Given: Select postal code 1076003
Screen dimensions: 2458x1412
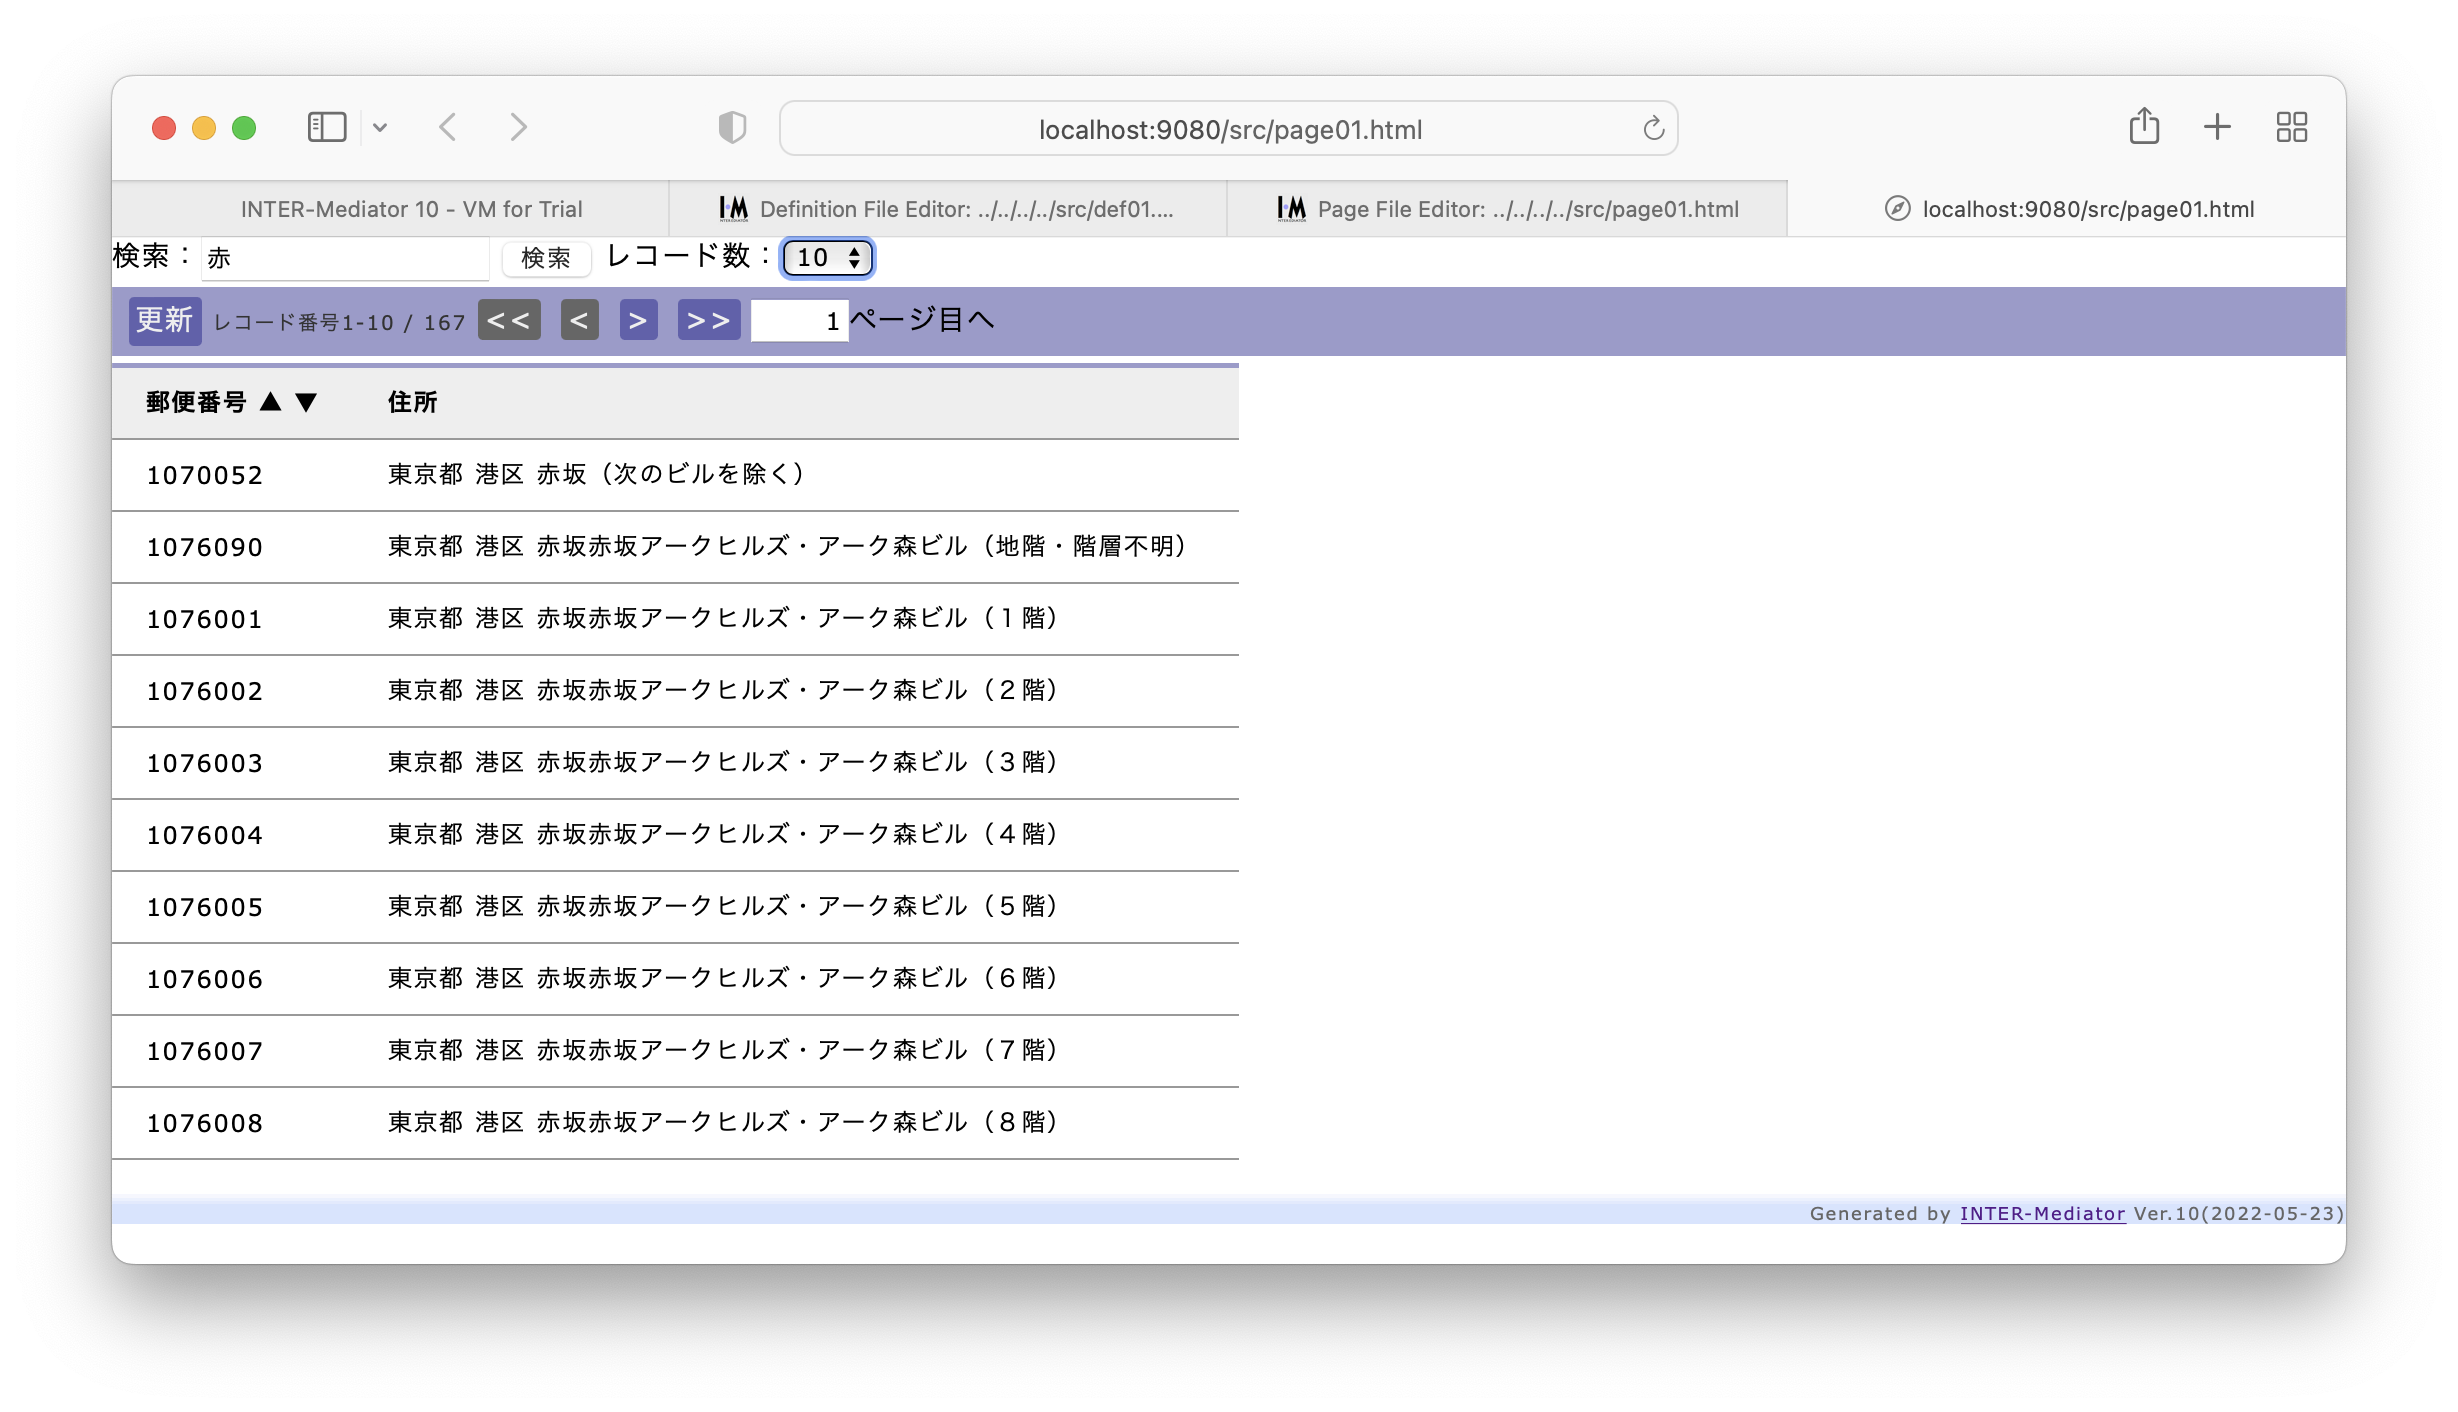Looking at the screenshot, I should [x=205, y=763].
